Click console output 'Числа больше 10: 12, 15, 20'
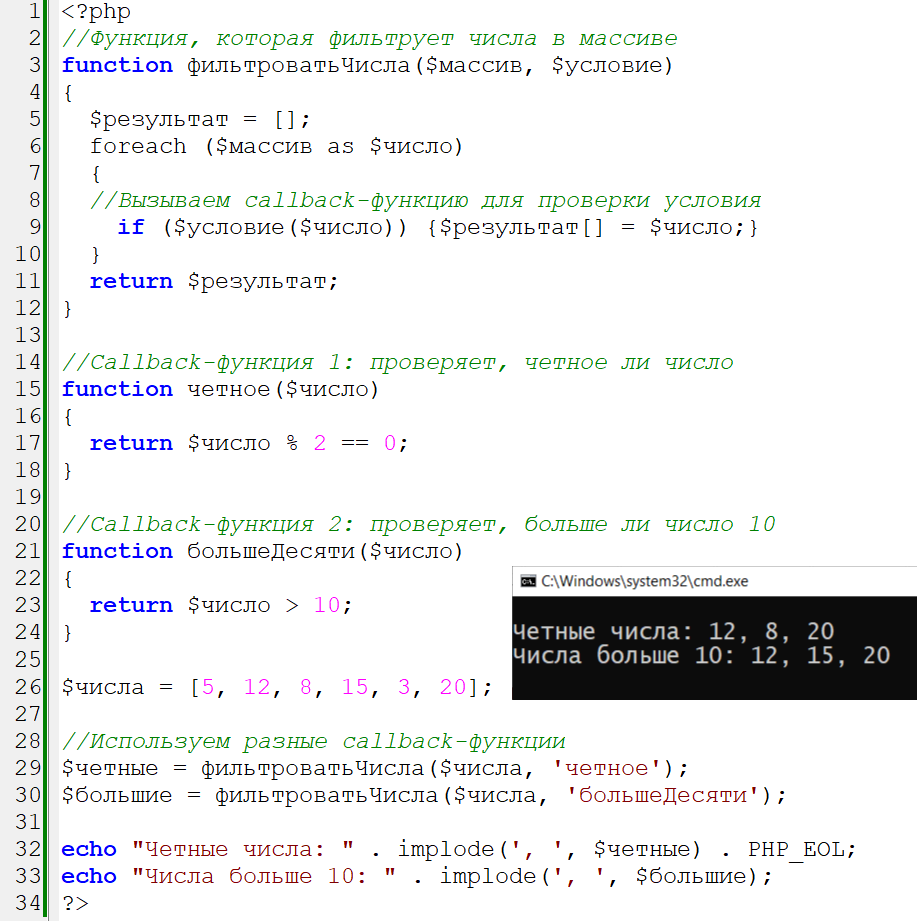 [x=701, y=656]
